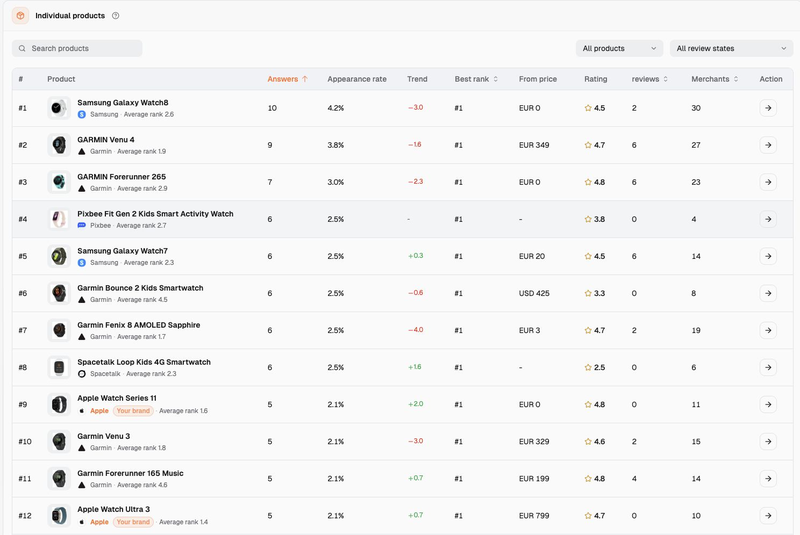Click USD 425 price cell
Viewport: 800px width, 535px height.
(x=534, y=293)
